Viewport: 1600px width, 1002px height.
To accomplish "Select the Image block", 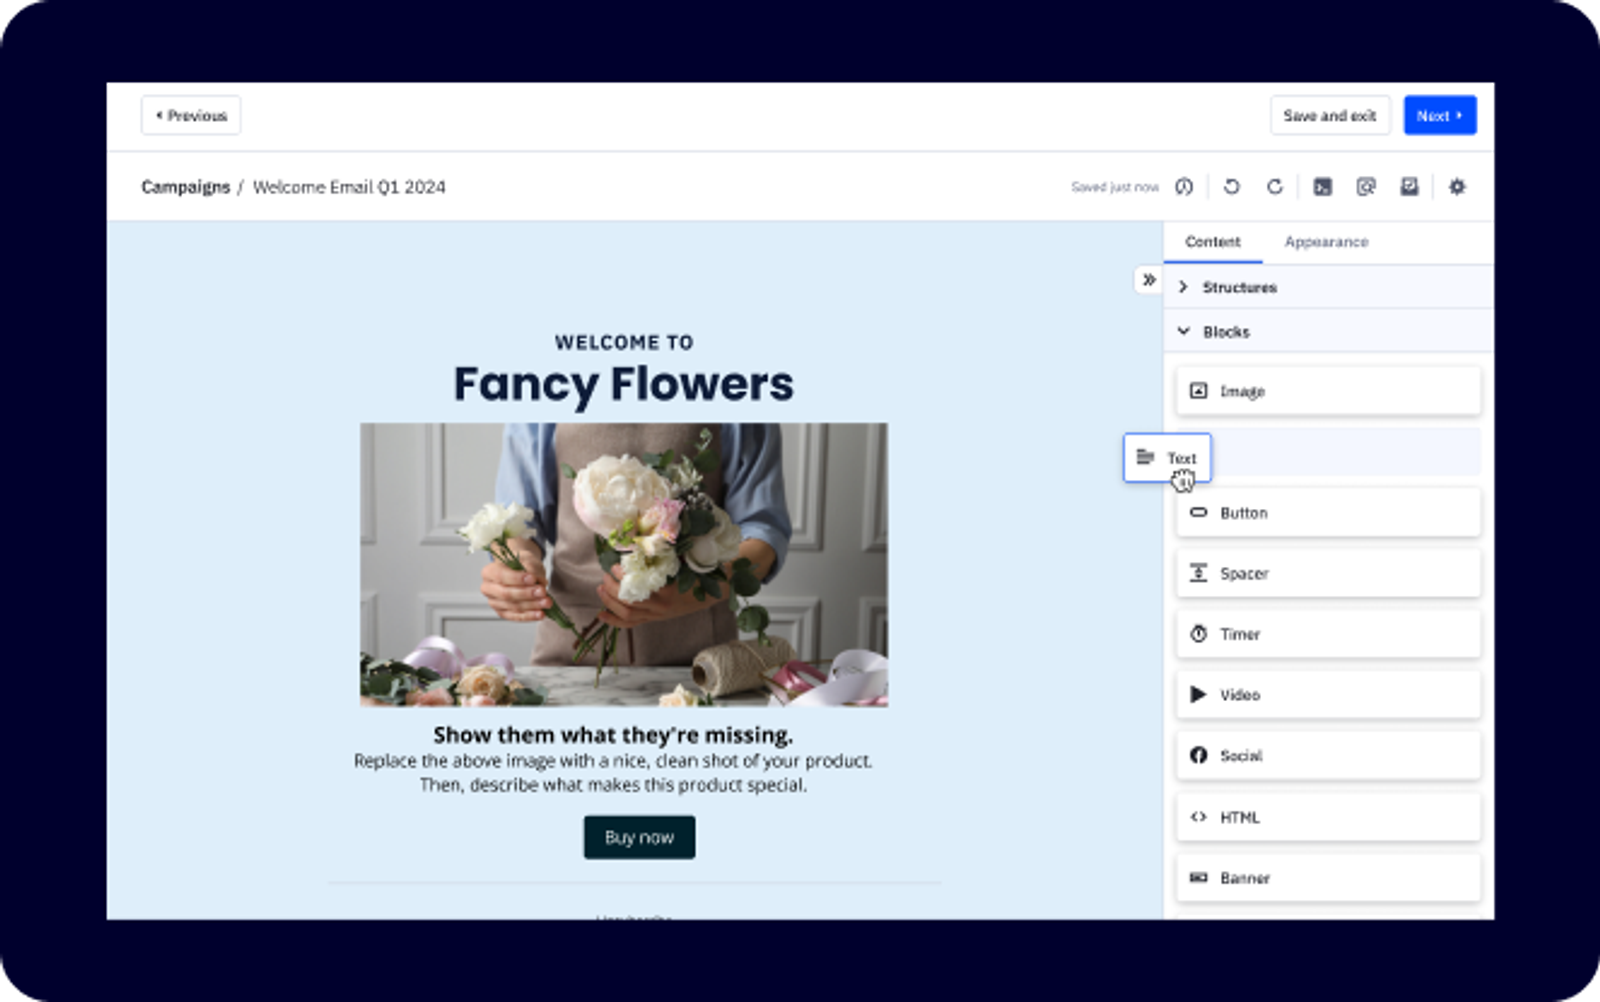I will (x=1328, y=391).
